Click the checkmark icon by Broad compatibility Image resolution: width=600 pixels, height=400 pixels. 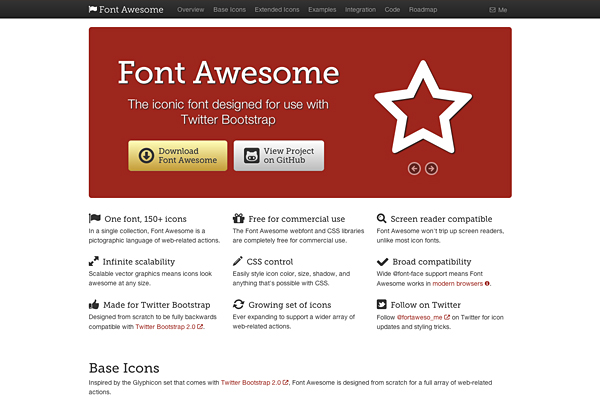(382, 261)
